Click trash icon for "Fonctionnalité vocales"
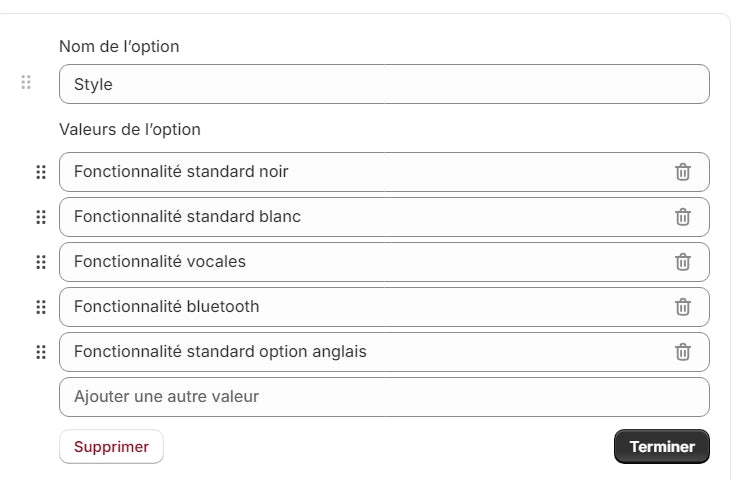The image size is (737, 480). [683, 262]
